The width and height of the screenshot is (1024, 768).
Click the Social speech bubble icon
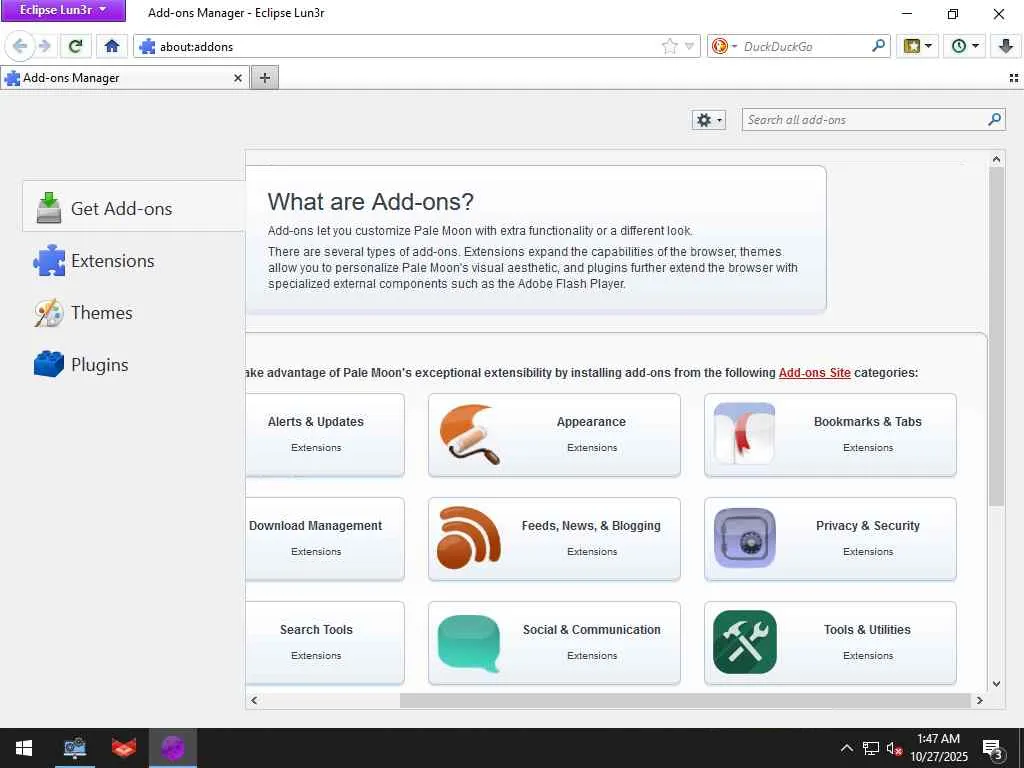tap(469, 643)
